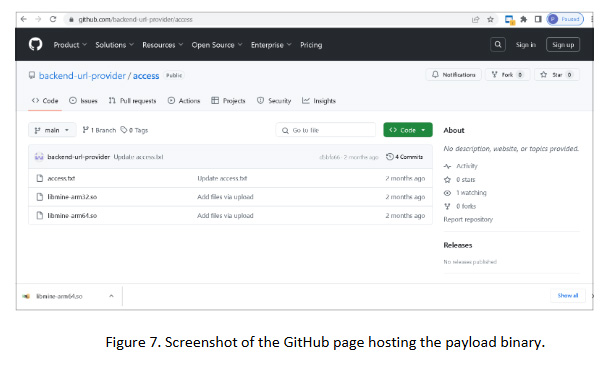This screenshot has height=366, width=616.
Task: Click the 0 stars link
Action: 466,179
